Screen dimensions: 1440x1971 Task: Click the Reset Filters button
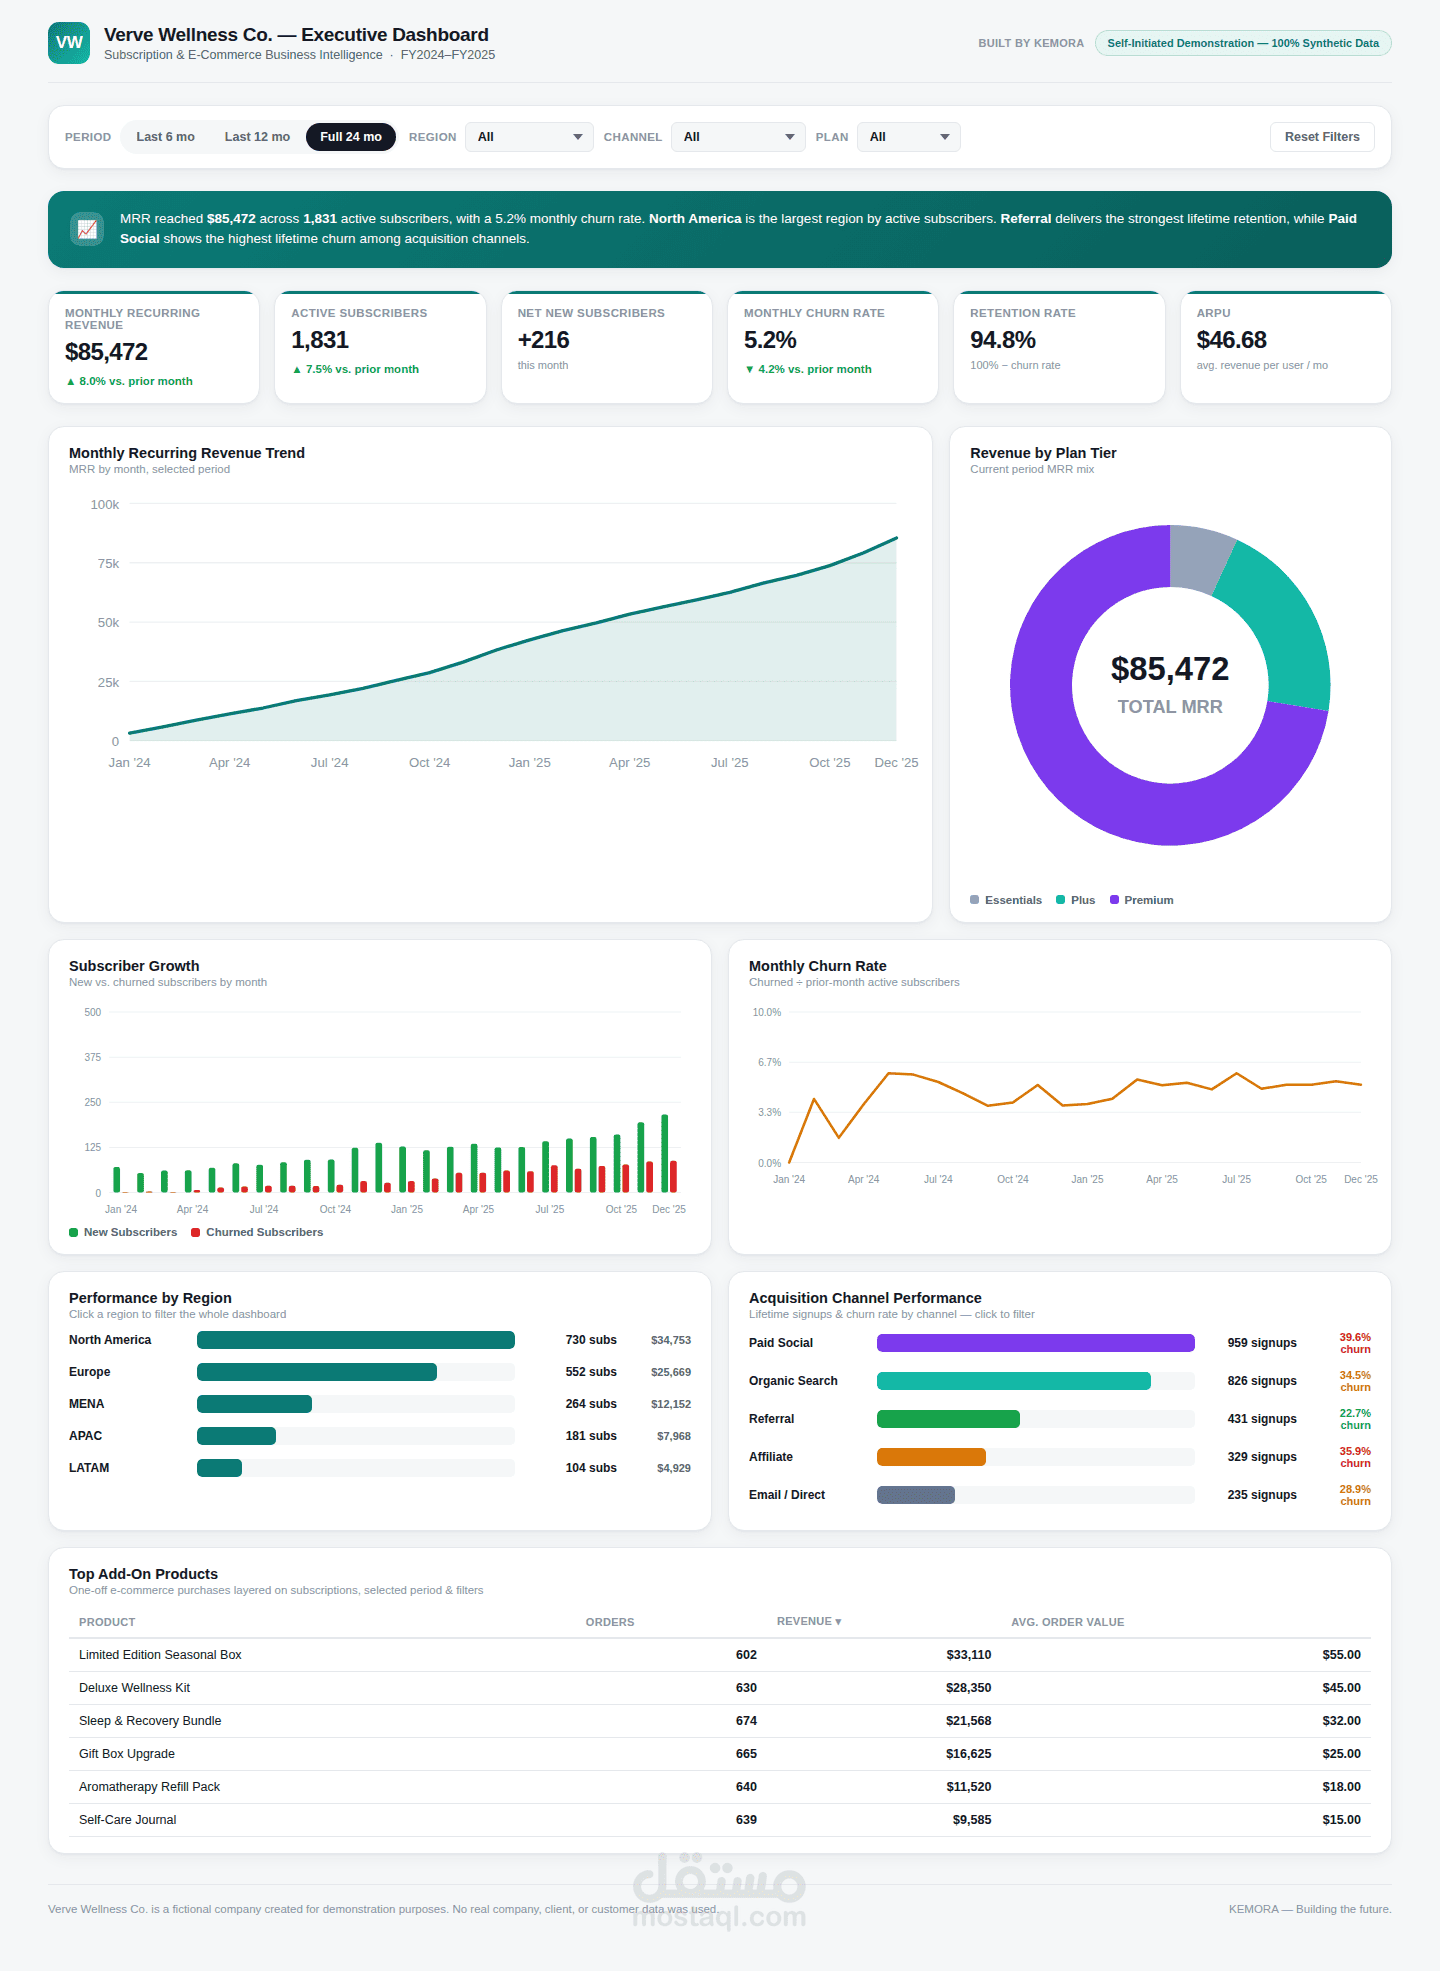tap(1322, 137)
